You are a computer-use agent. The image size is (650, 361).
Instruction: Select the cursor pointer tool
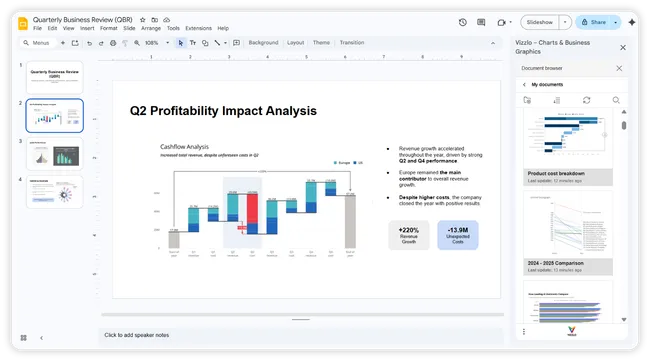tap(180, 43)
